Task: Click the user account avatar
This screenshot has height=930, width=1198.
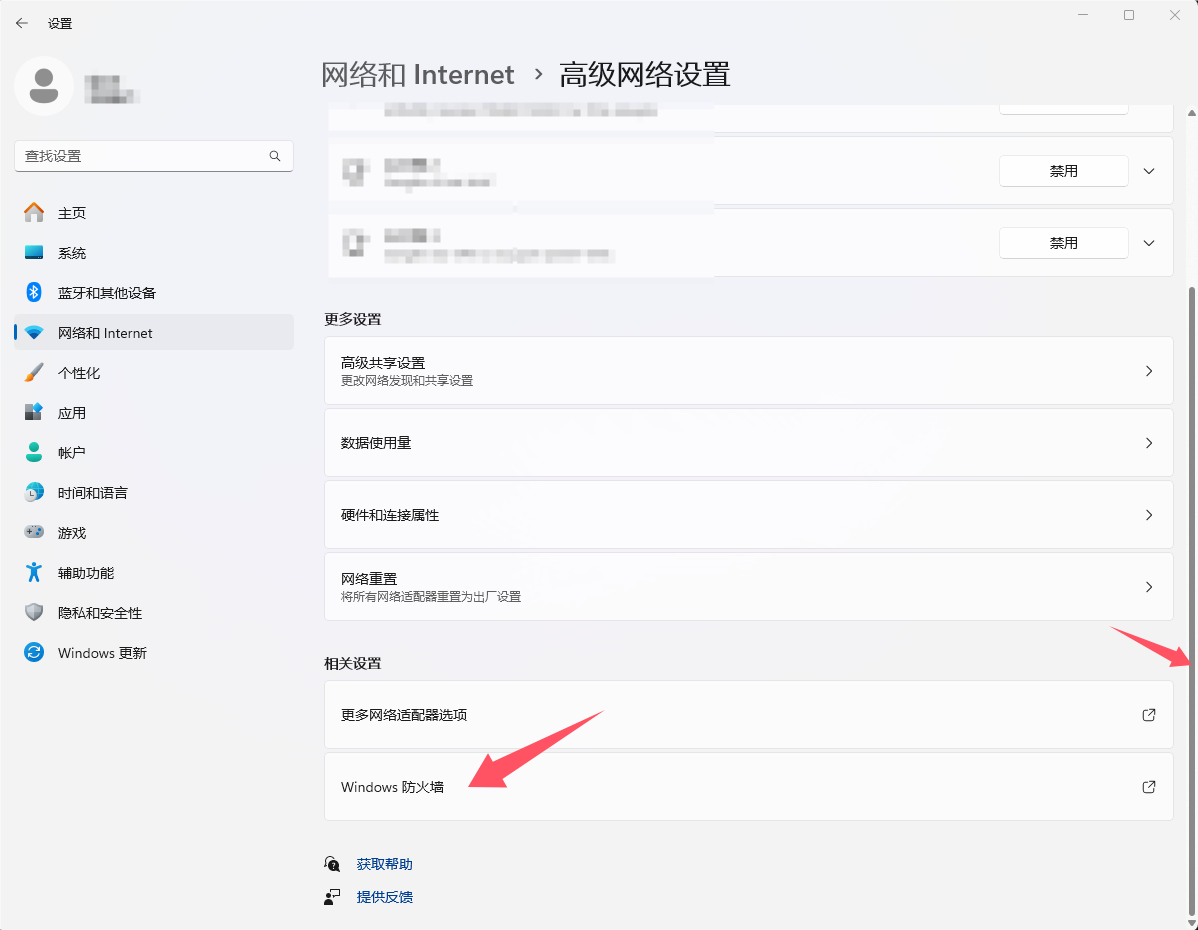Action: [x=44, y=86]
